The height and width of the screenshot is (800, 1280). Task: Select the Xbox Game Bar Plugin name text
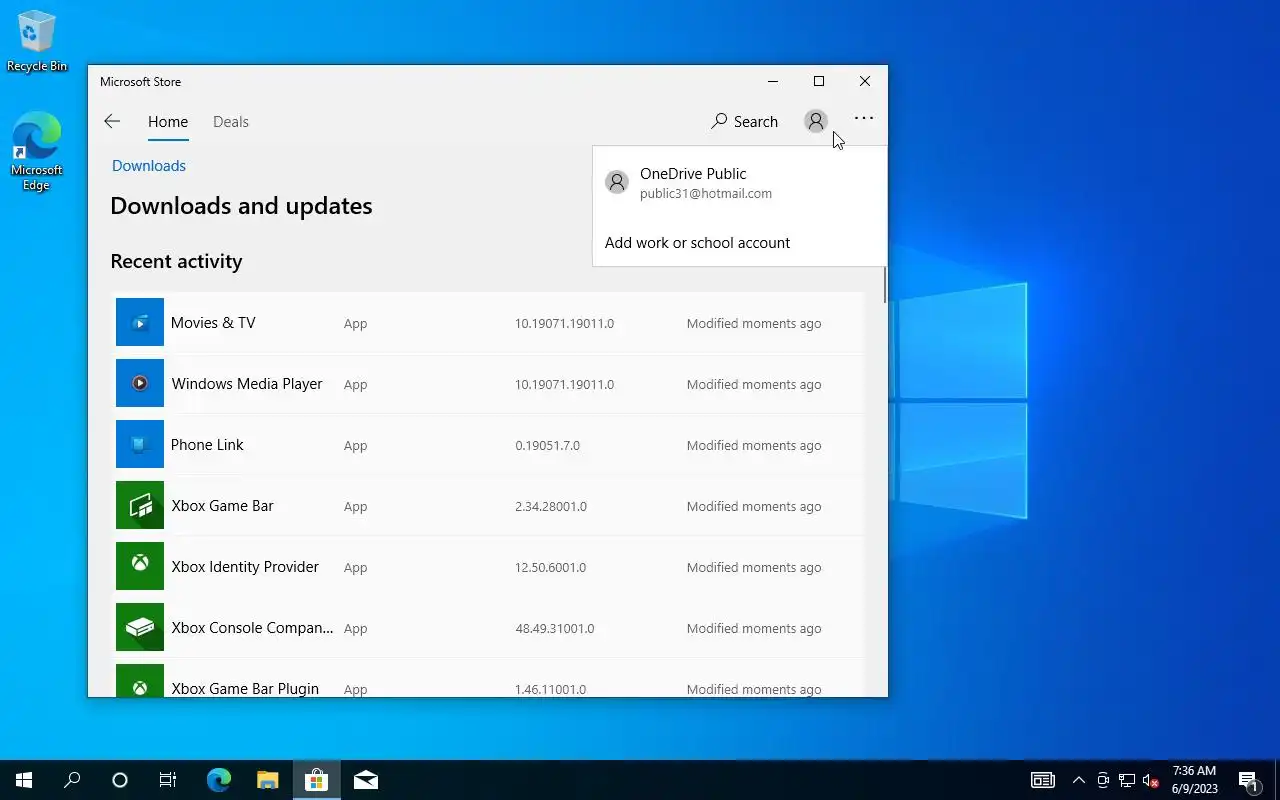click(245, 688)
